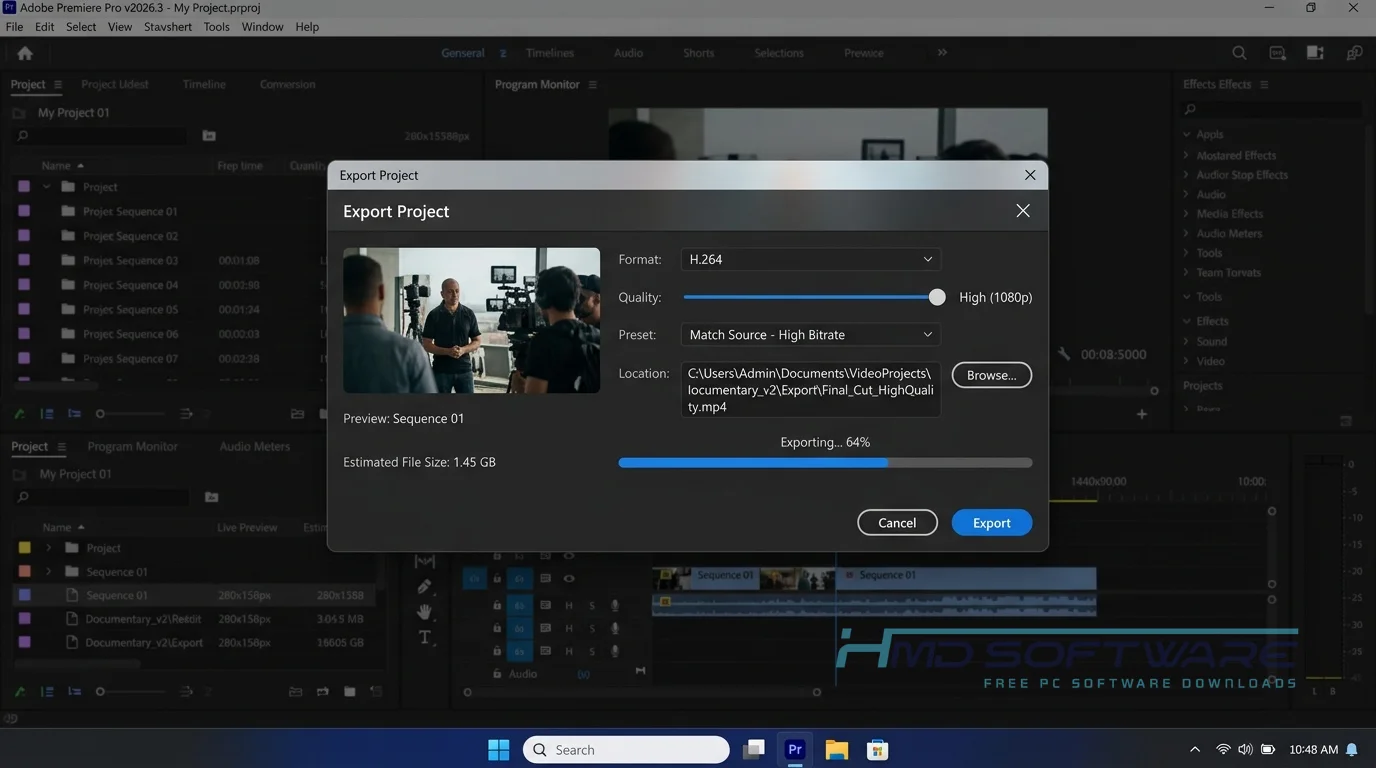1376x768 pixels.
Task: Open the Help menu
Action: [307, 27]
